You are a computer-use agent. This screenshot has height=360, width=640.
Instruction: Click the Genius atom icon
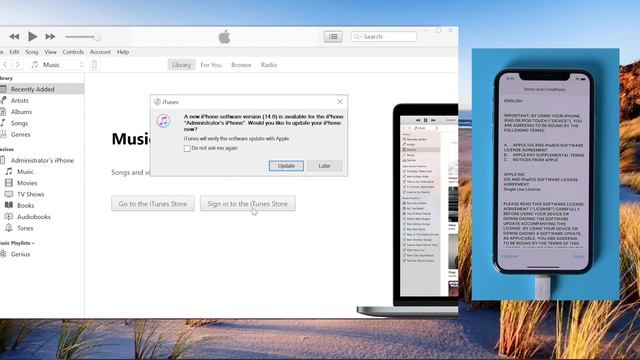[x=3, y=254]
